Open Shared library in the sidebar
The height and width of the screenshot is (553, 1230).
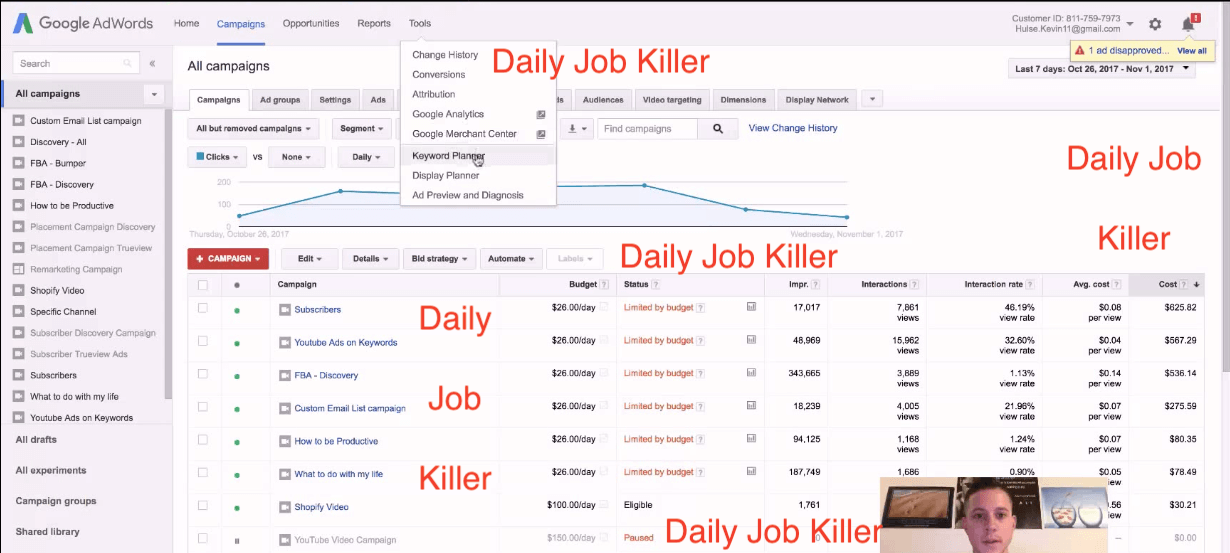[47, 532]
